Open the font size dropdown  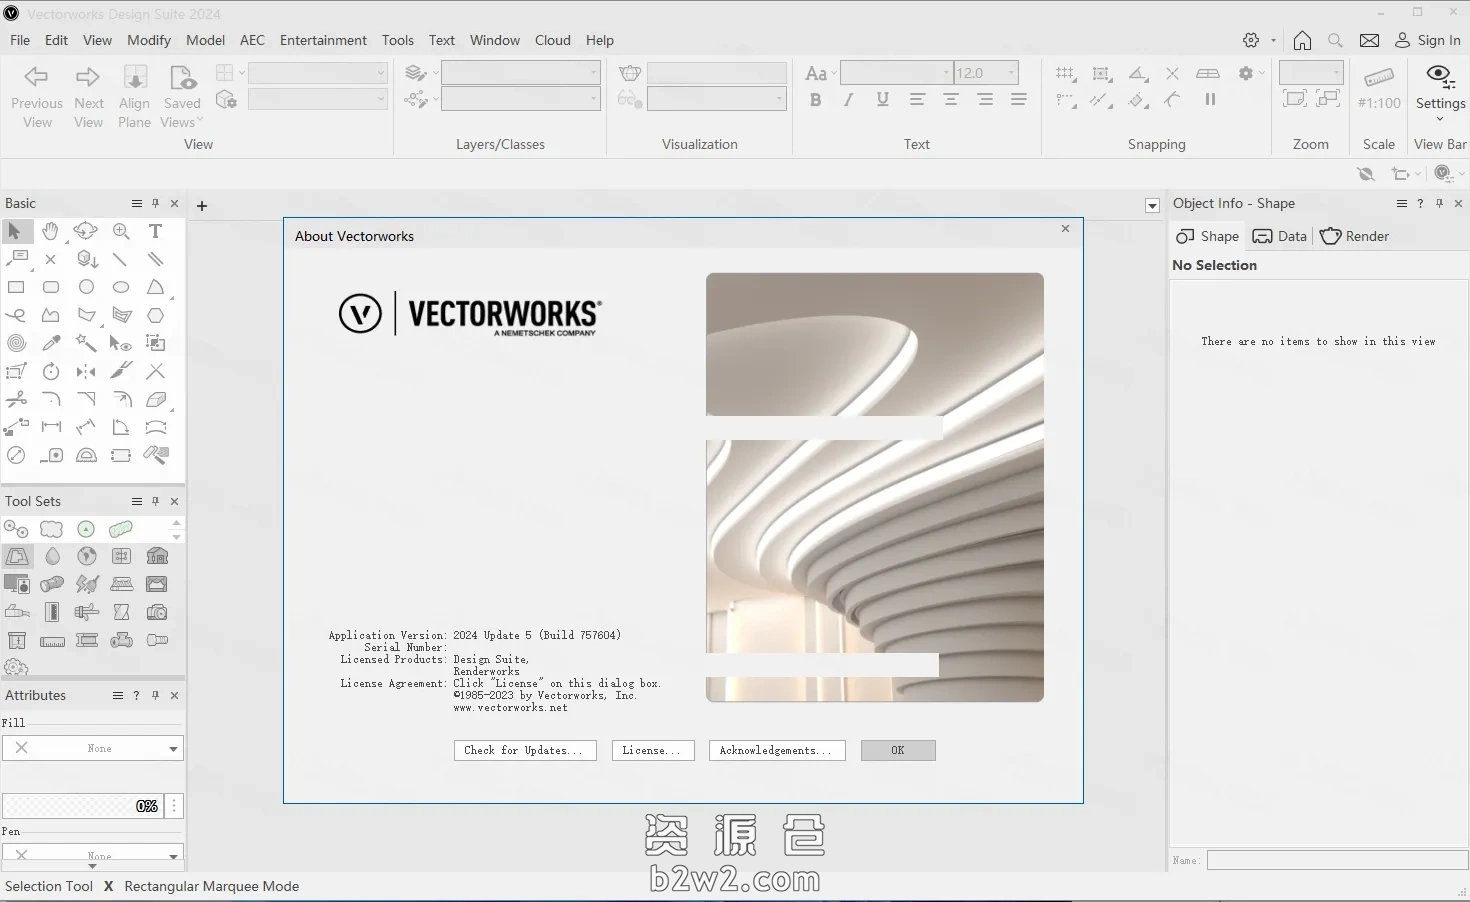[x=1010, y=72]
